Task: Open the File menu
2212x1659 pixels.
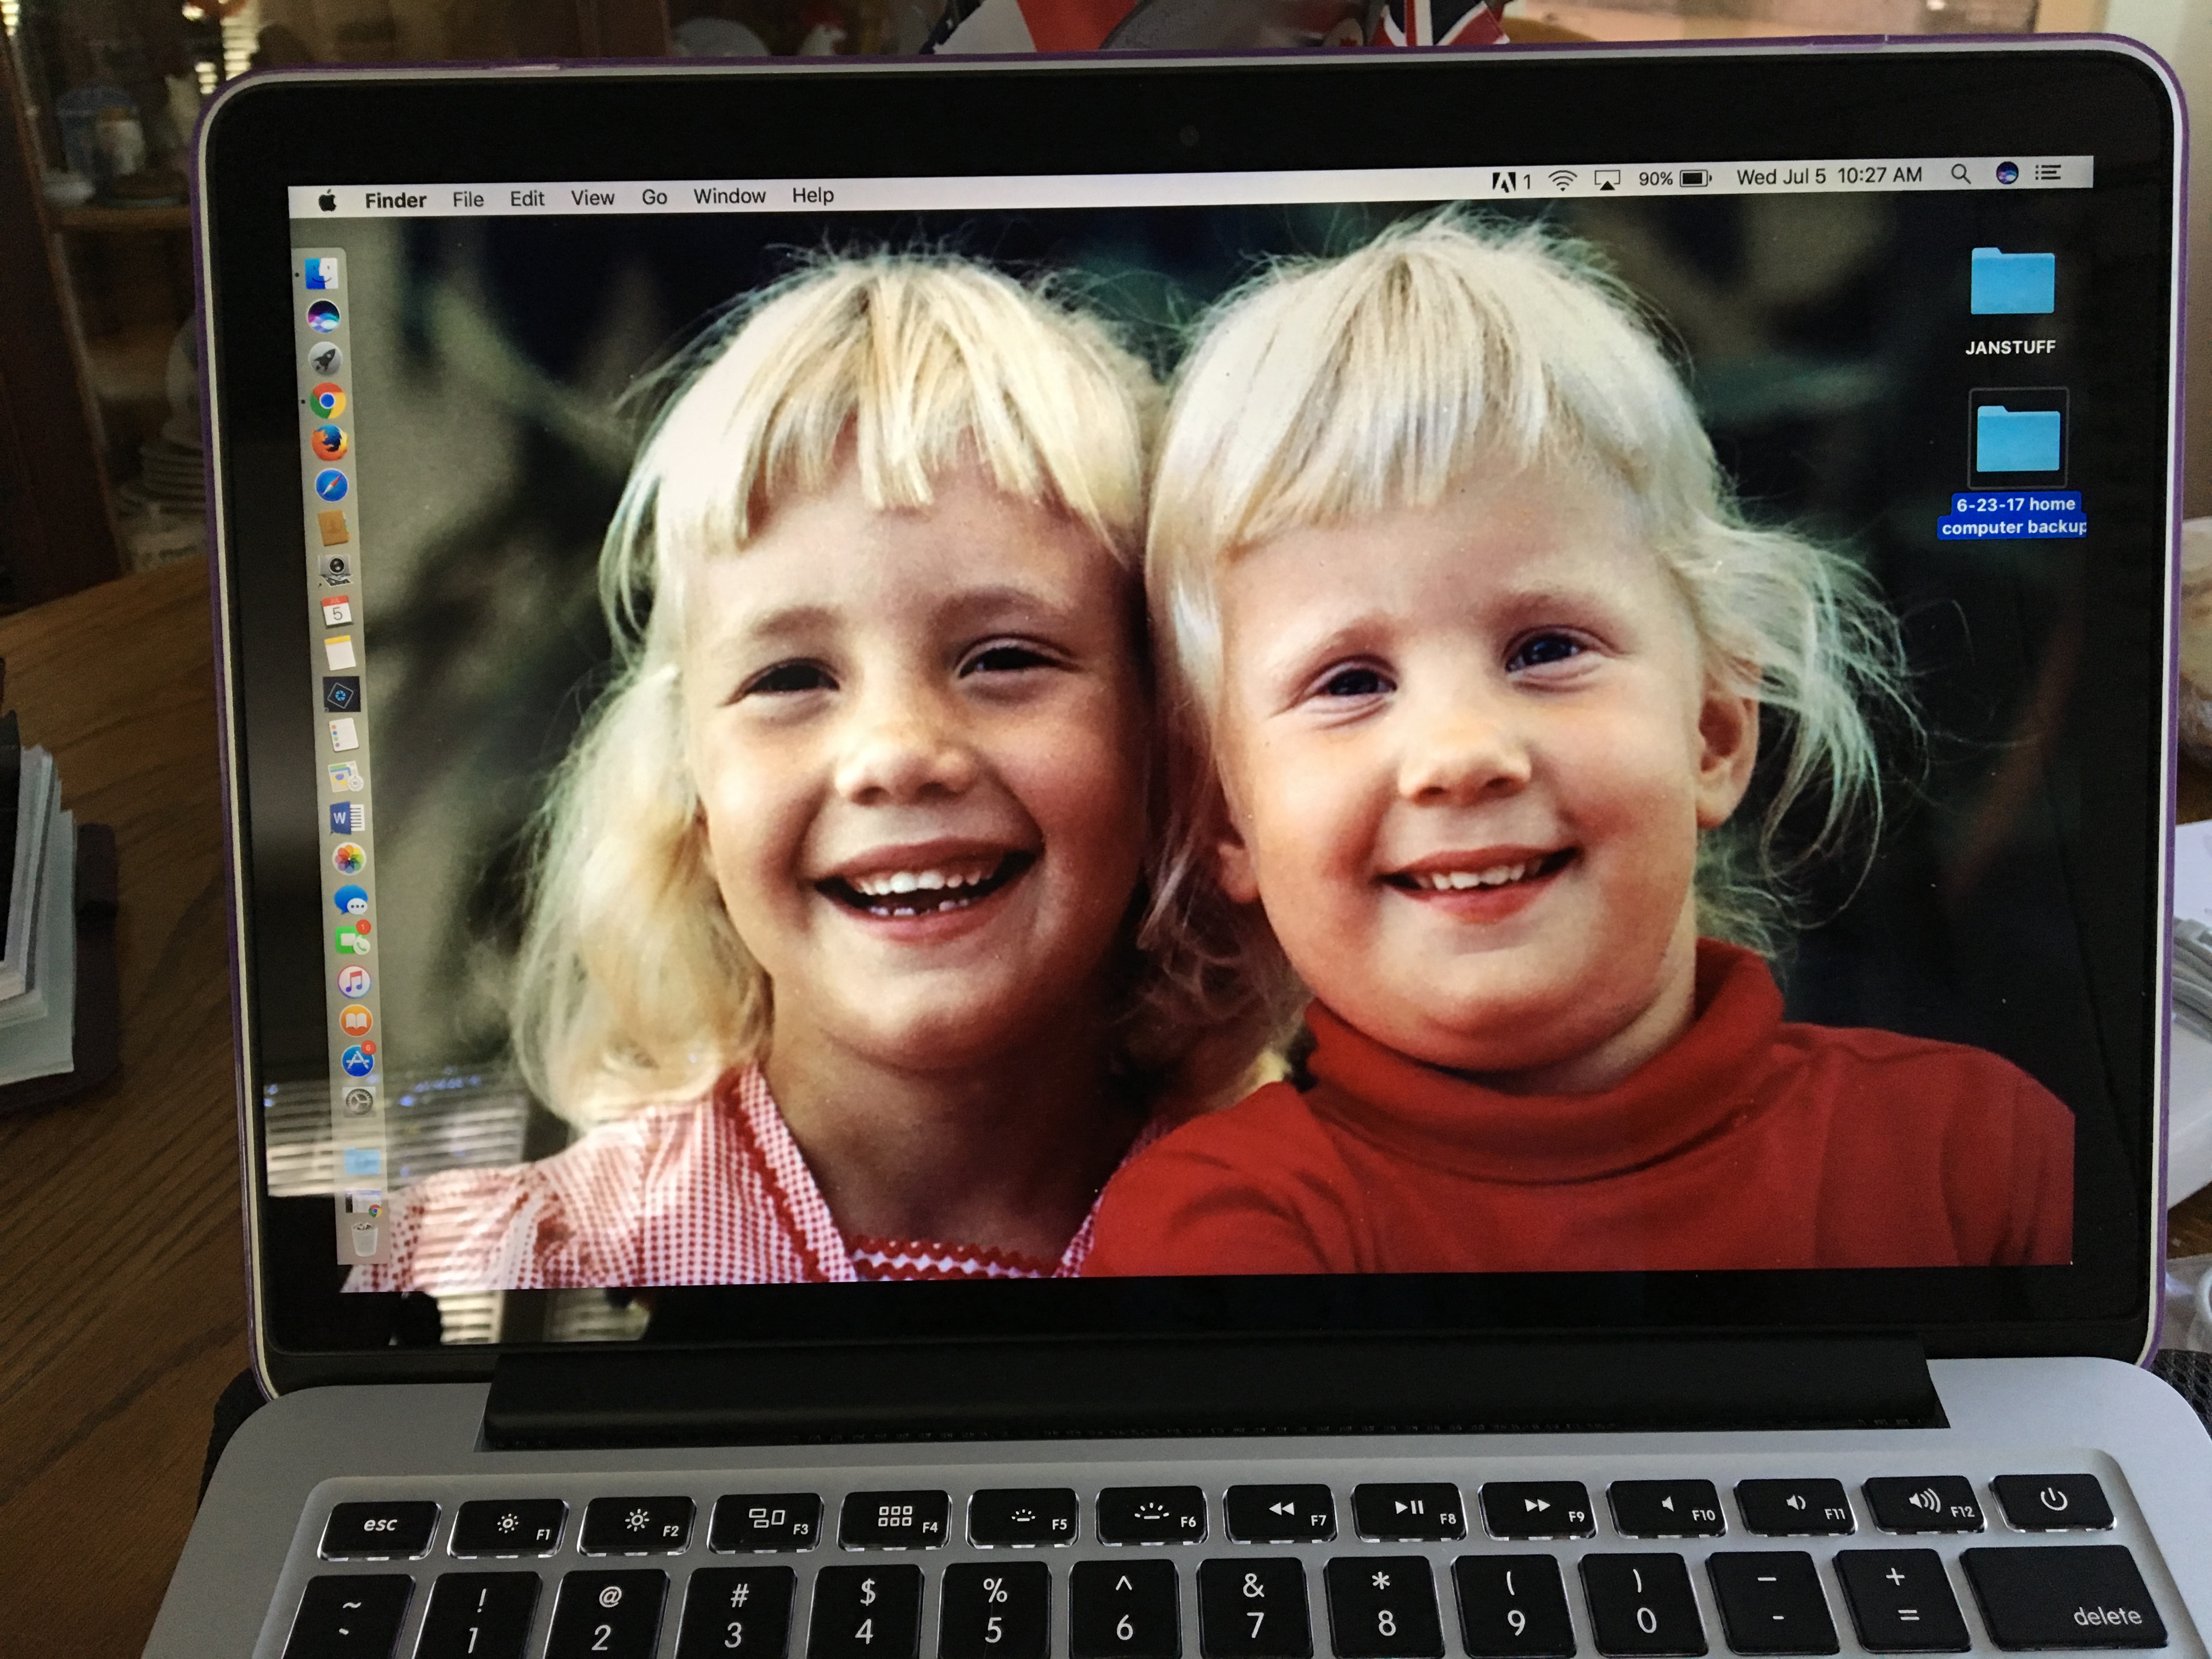Action: point(467,199)
